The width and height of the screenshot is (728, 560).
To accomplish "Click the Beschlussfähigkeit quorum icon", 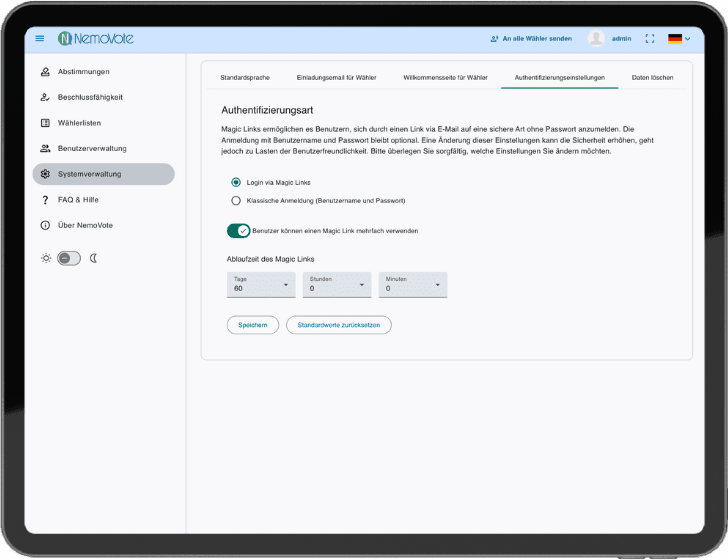I will 45,98.
